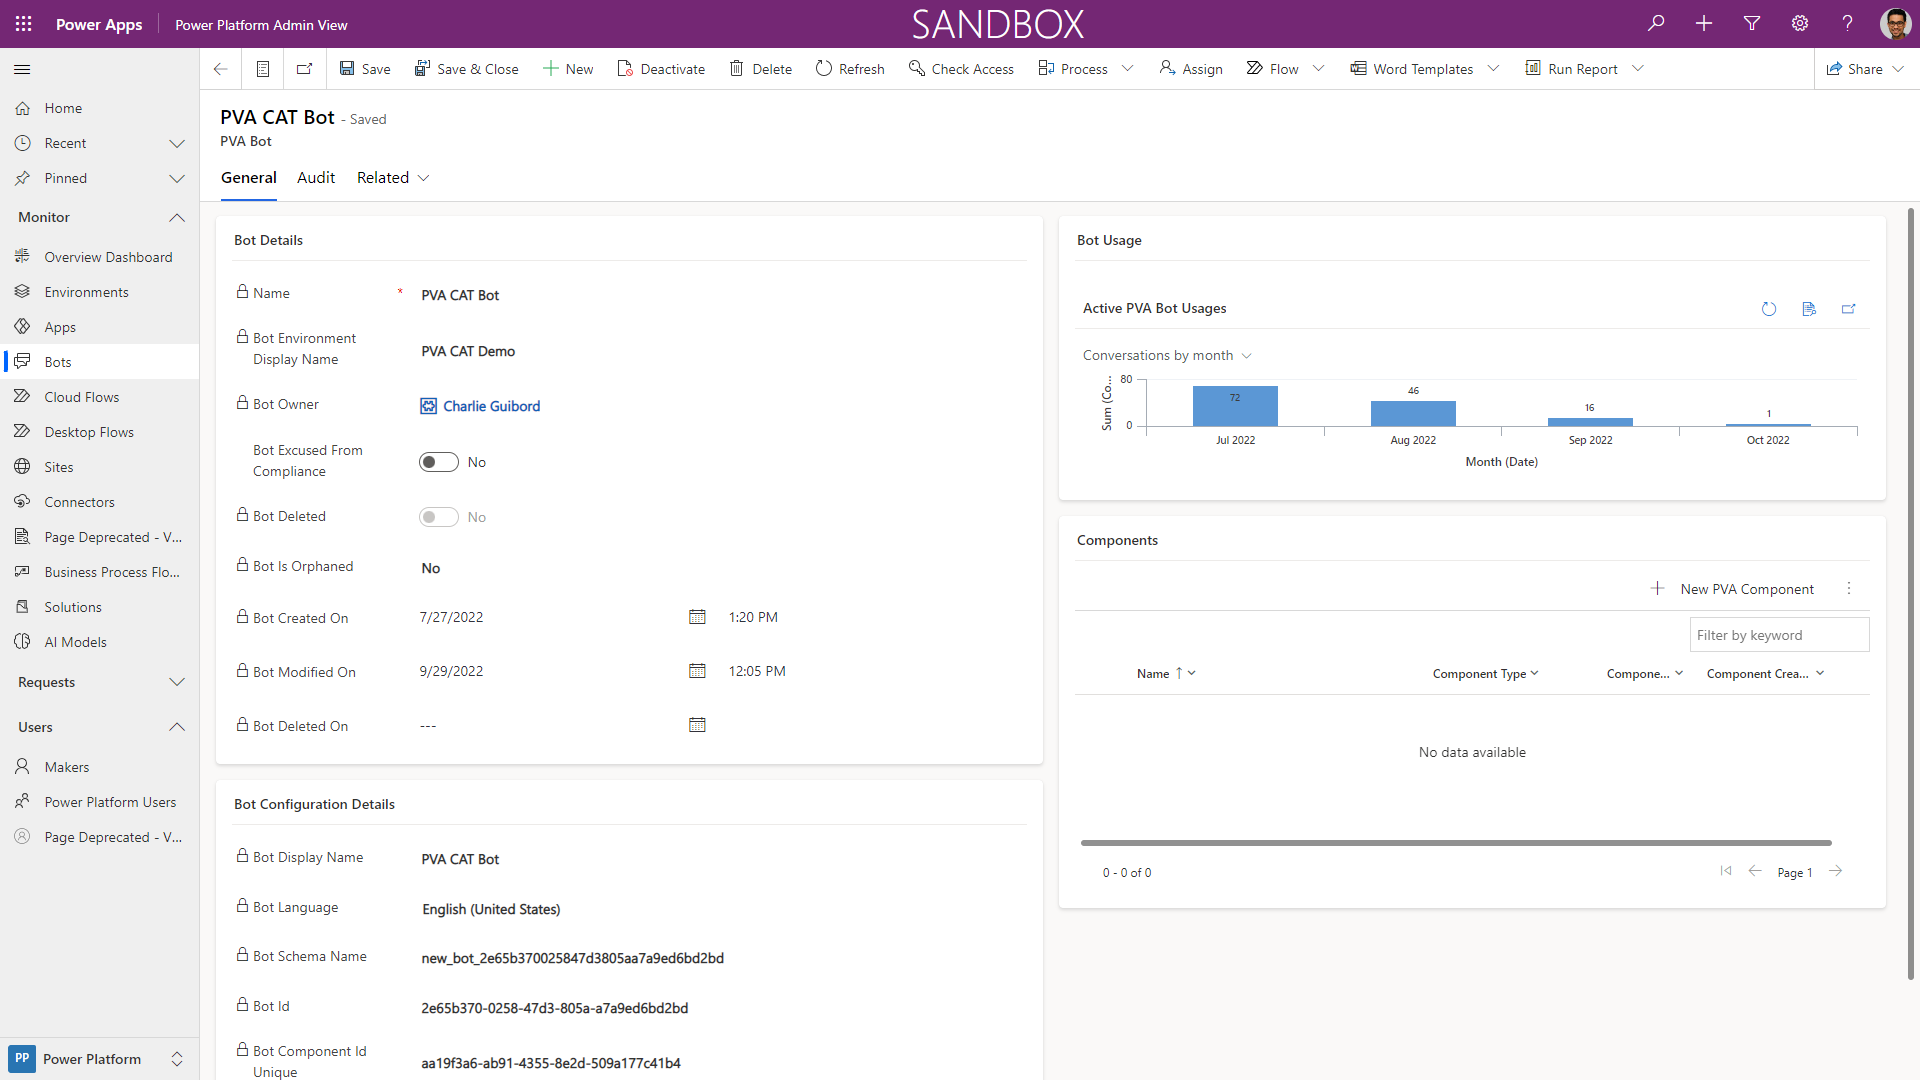Click the go back arrow icon

(x=220, y=69)
